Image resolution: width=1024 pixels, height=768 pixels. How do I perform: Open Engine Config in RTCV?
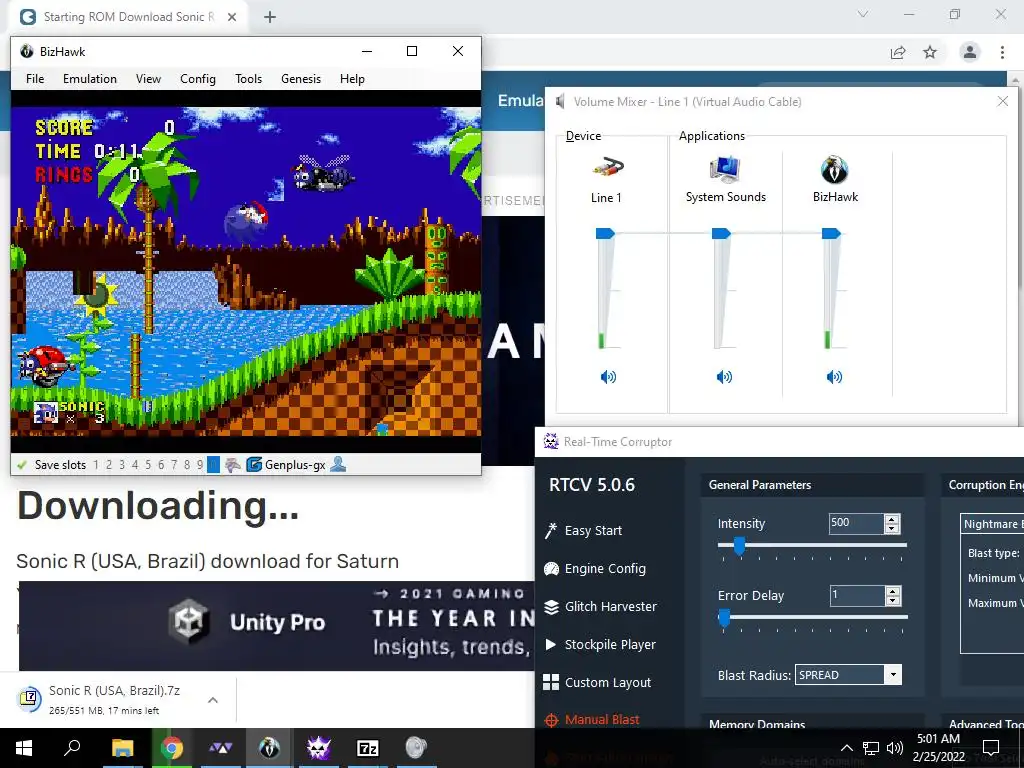pos(605,569)
